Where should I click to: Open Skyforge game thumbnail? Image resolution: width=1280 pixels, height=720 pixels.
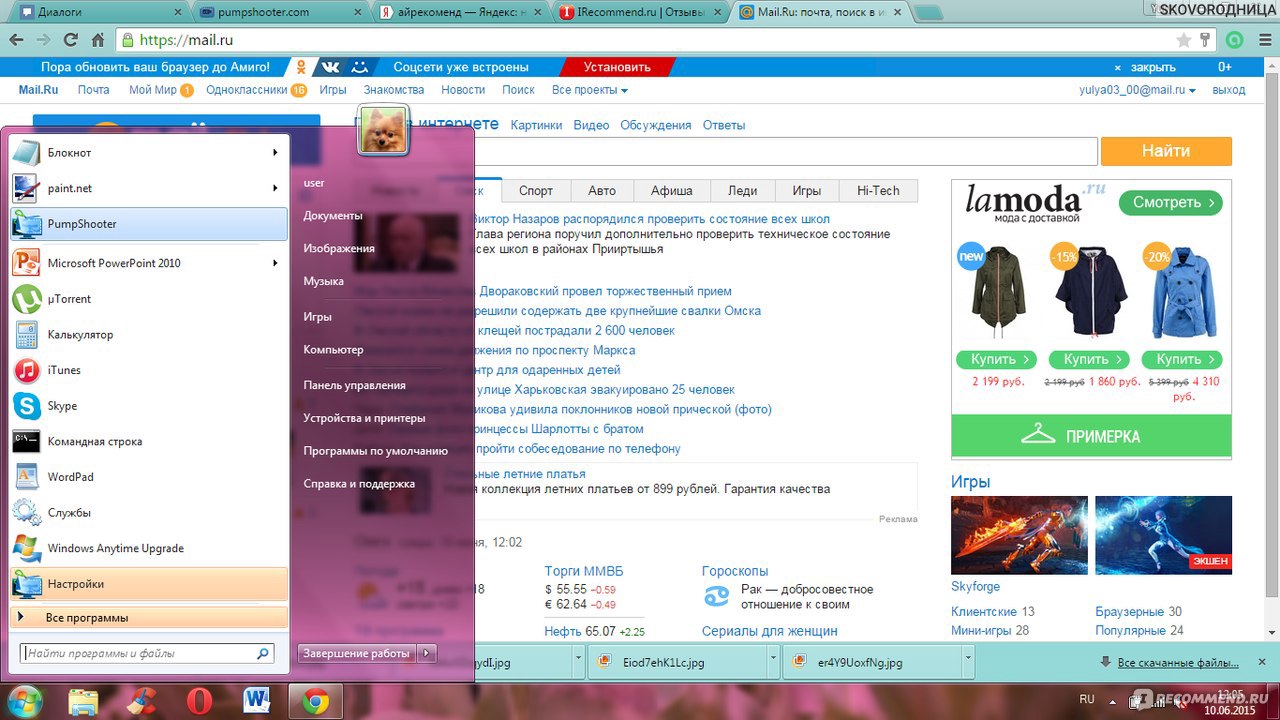[x=1019, y=535]
